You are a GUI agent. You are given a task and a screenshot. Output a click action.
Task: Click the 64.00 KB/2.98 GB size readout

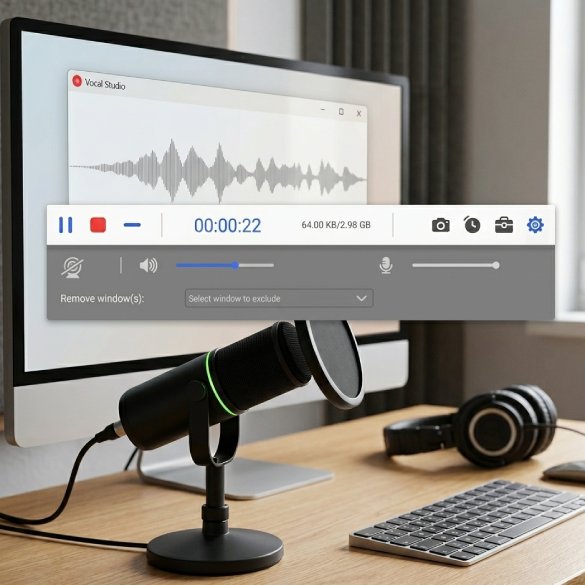tap(336, 225)
